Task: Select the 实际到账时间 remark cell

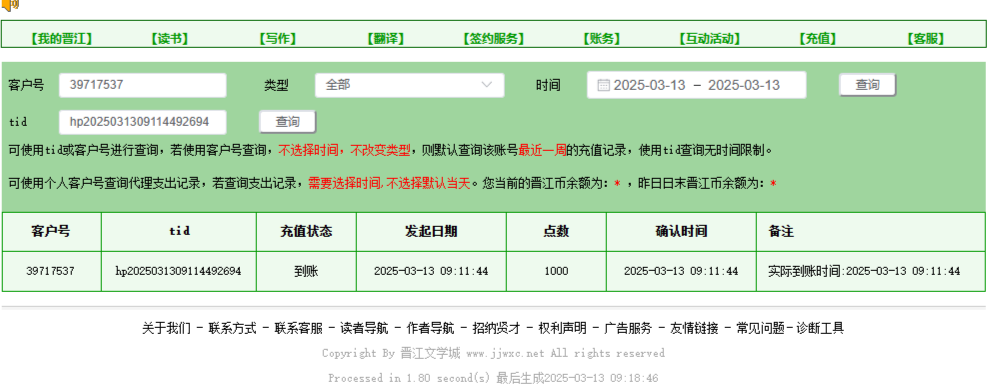Action: click(871, 272)
